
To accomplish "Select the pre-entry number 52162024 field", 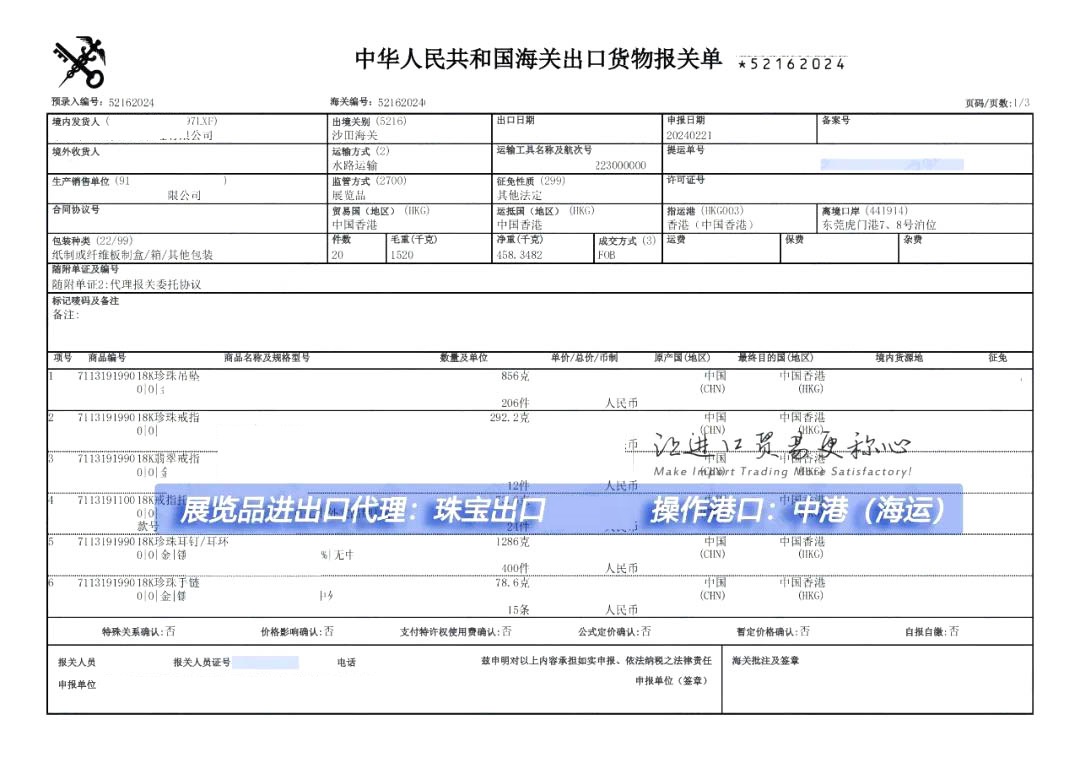I will click(131, 103).
